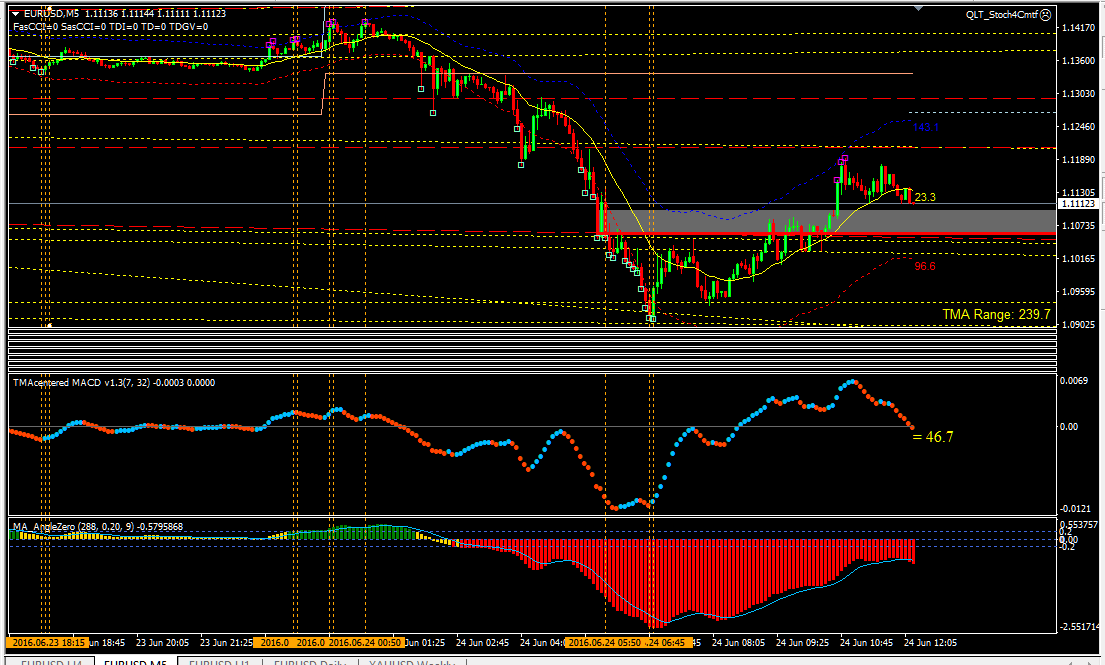The width and height of the screenshot is (1105, 665).
Task: Click time axis label '23 Jun 20:05'
Action: [x=162, y=642]
